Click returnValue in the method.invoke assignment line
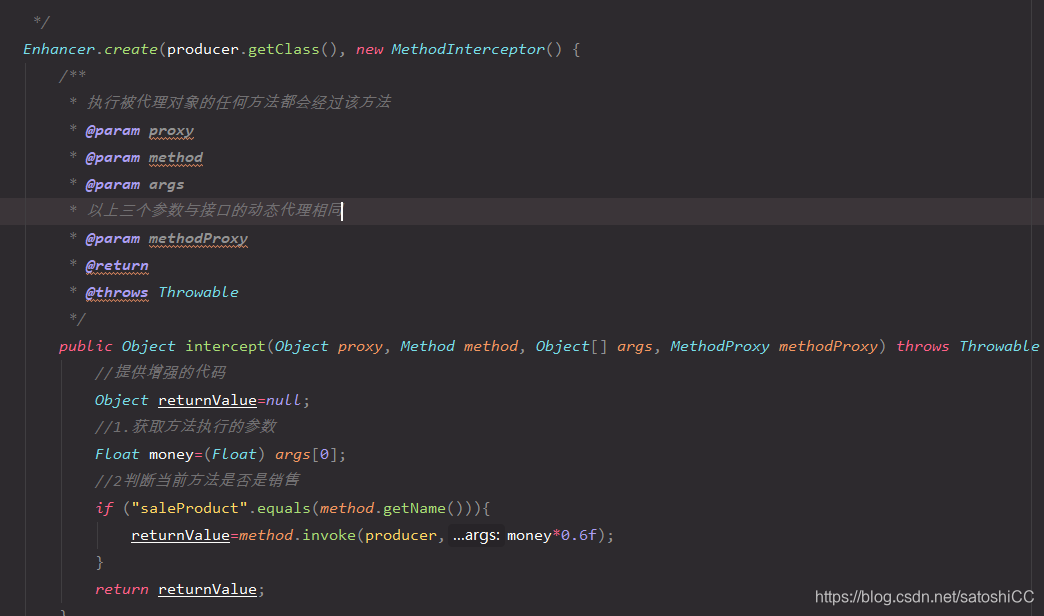This screenshot has height=616, width=1044. [180, 535]
